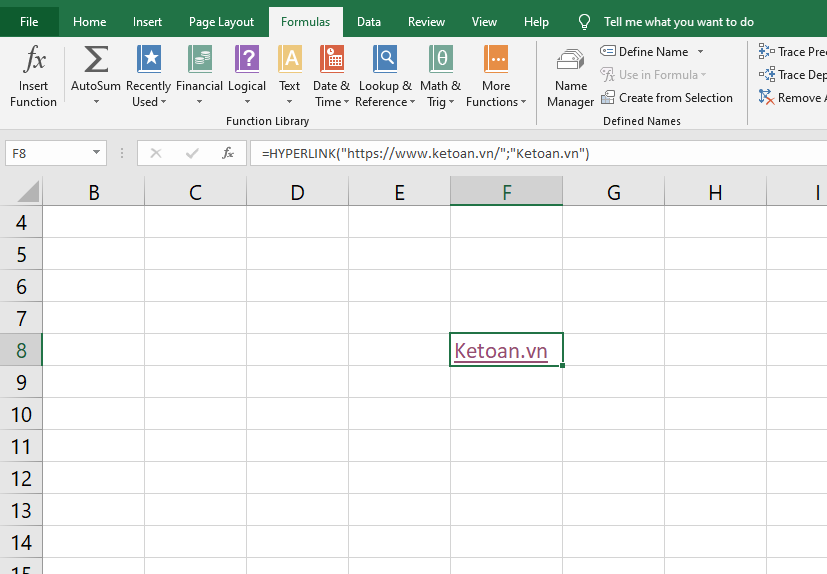The height and width of the screenshot is (574, 827).
Task: Follow the Ketoan.vn hyperlink in cell F8
Action: tap(501, 351)
